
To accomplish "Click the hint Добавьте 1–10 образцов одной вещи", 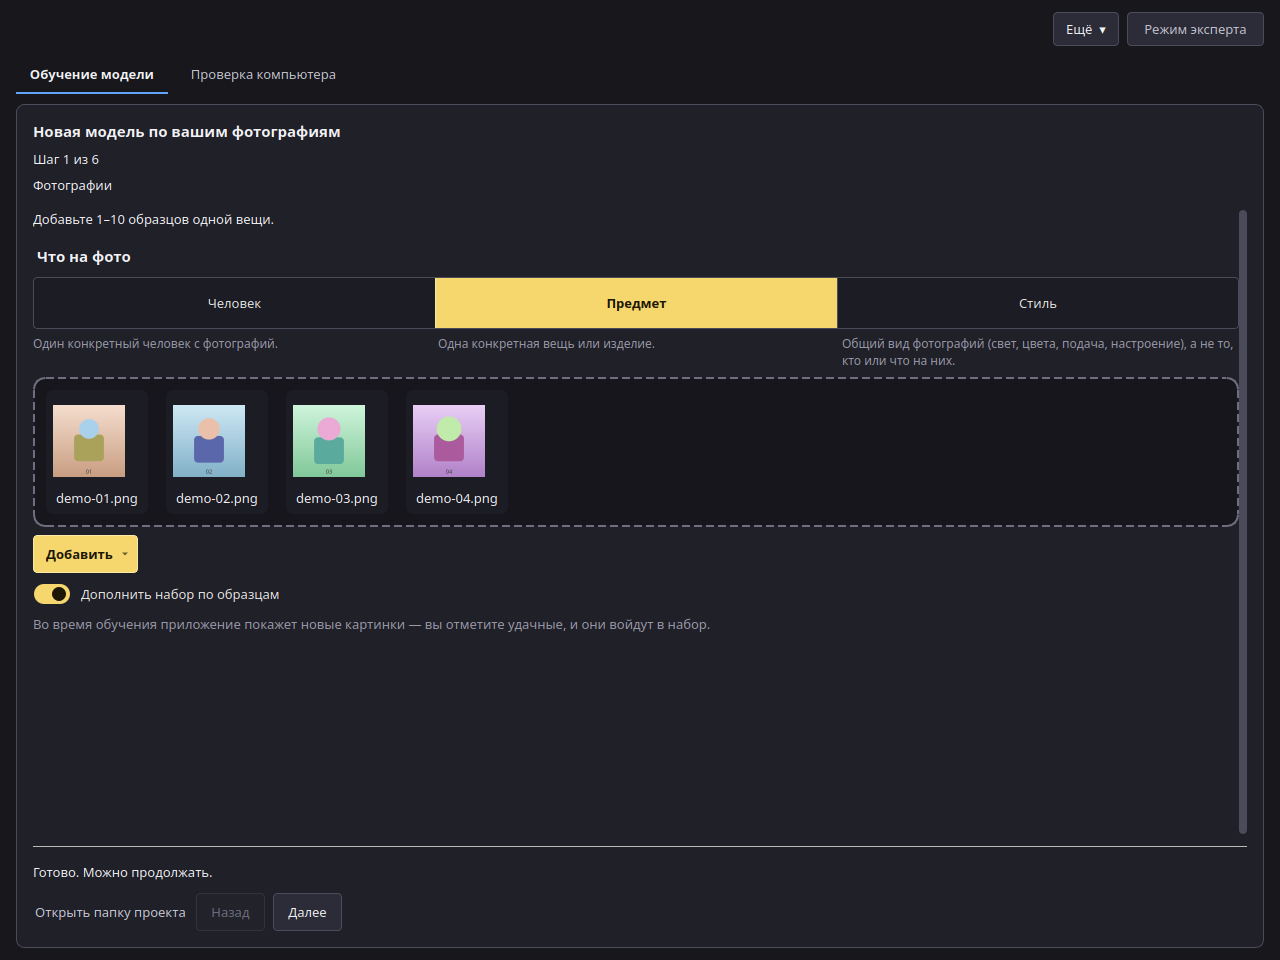I will pos(153,219).
